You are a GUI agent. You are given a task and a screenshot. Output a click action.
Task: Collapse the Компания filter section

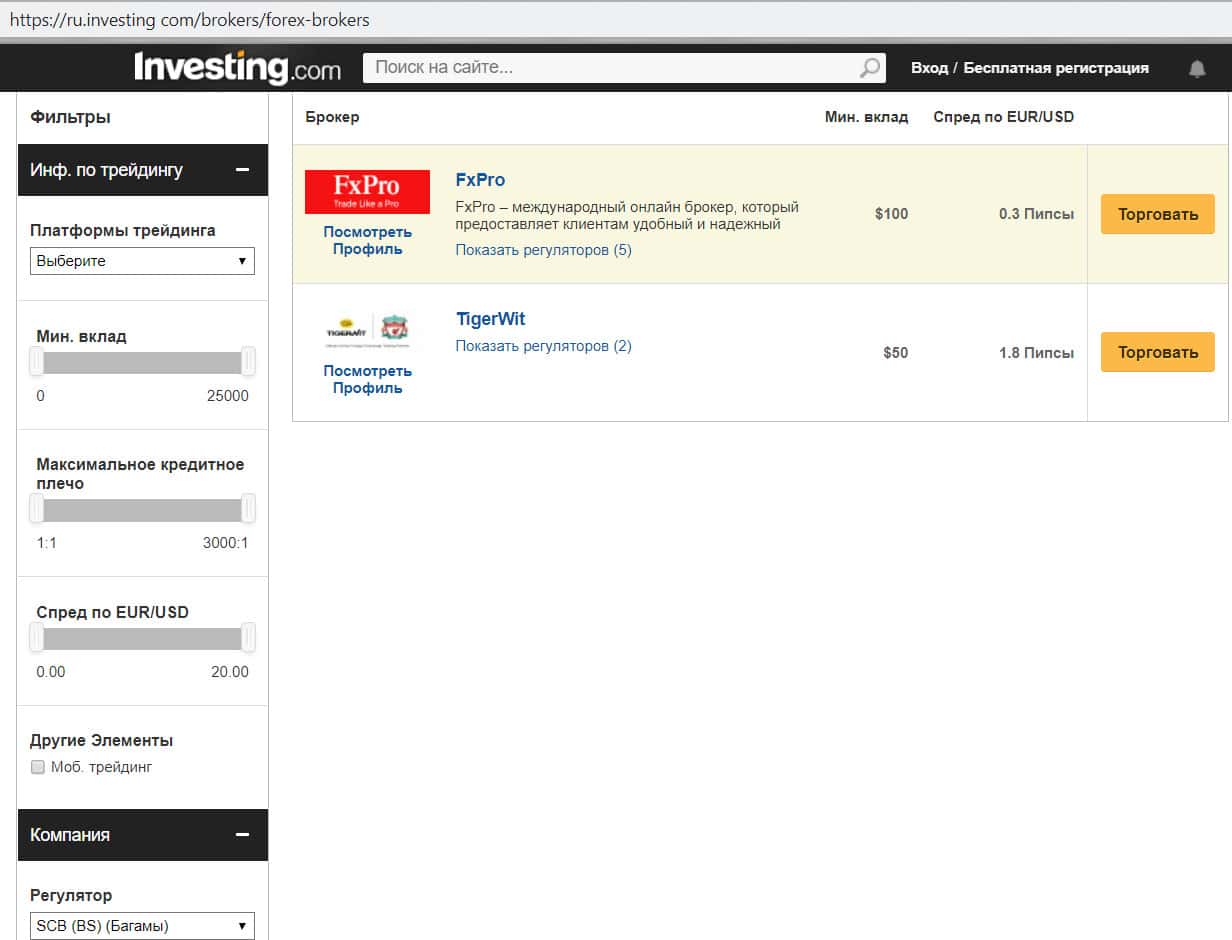[242, 835]
